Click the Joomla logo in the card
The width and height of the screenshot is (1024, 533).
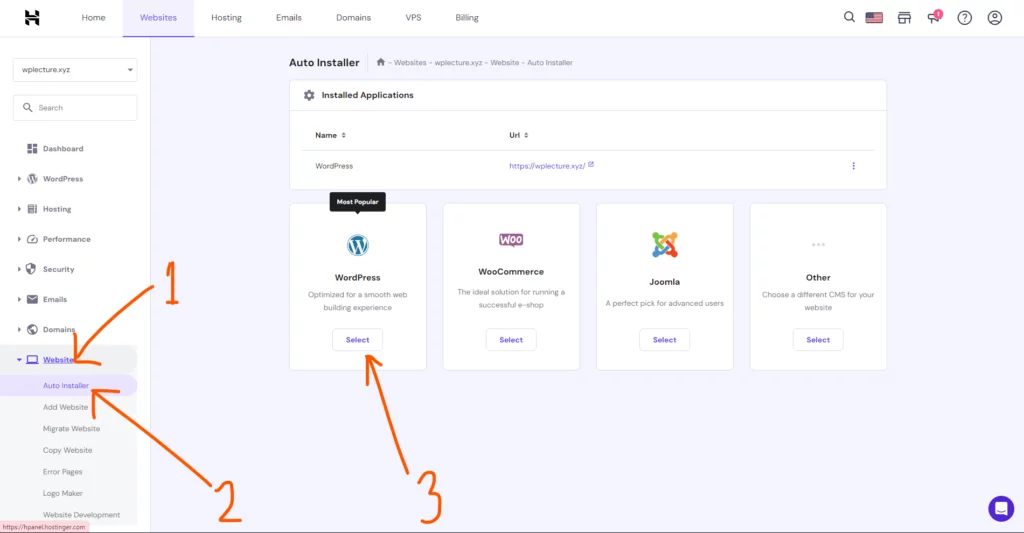point(664,245)
